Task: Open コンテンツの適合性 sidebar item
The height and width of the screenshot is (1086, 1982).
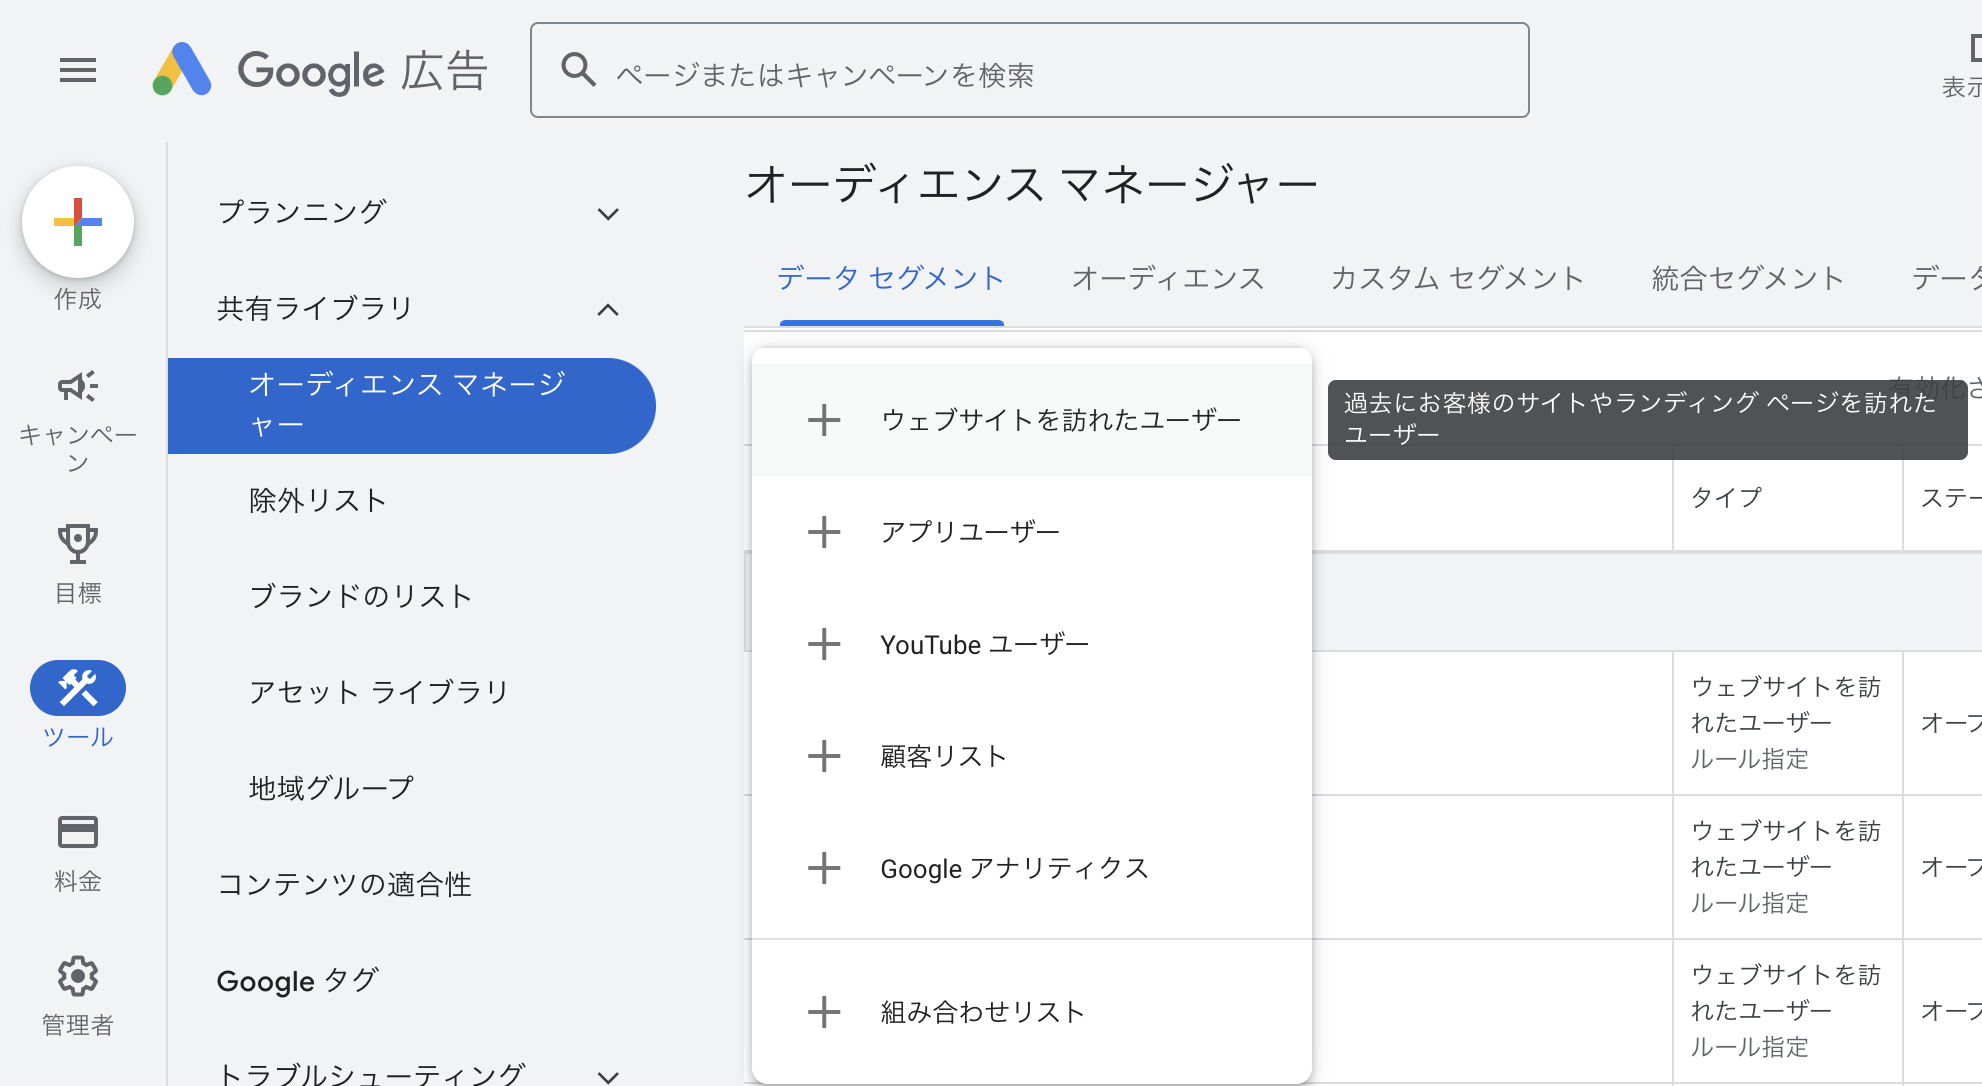Action: [344, 884]
